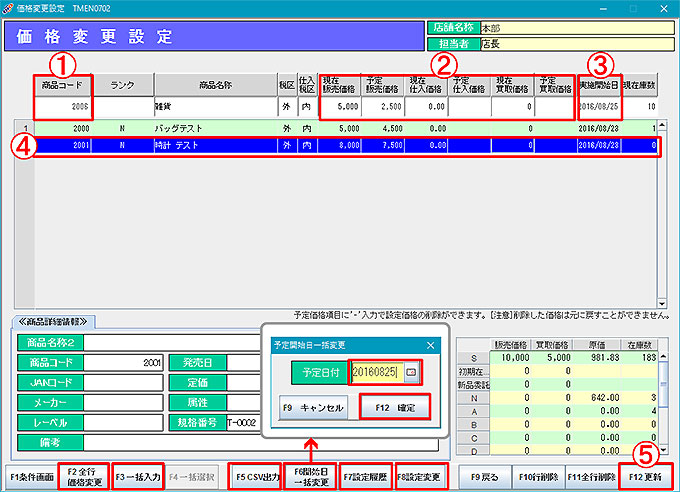Edit the product code entry field showing 2006

[x=62, y=107]
